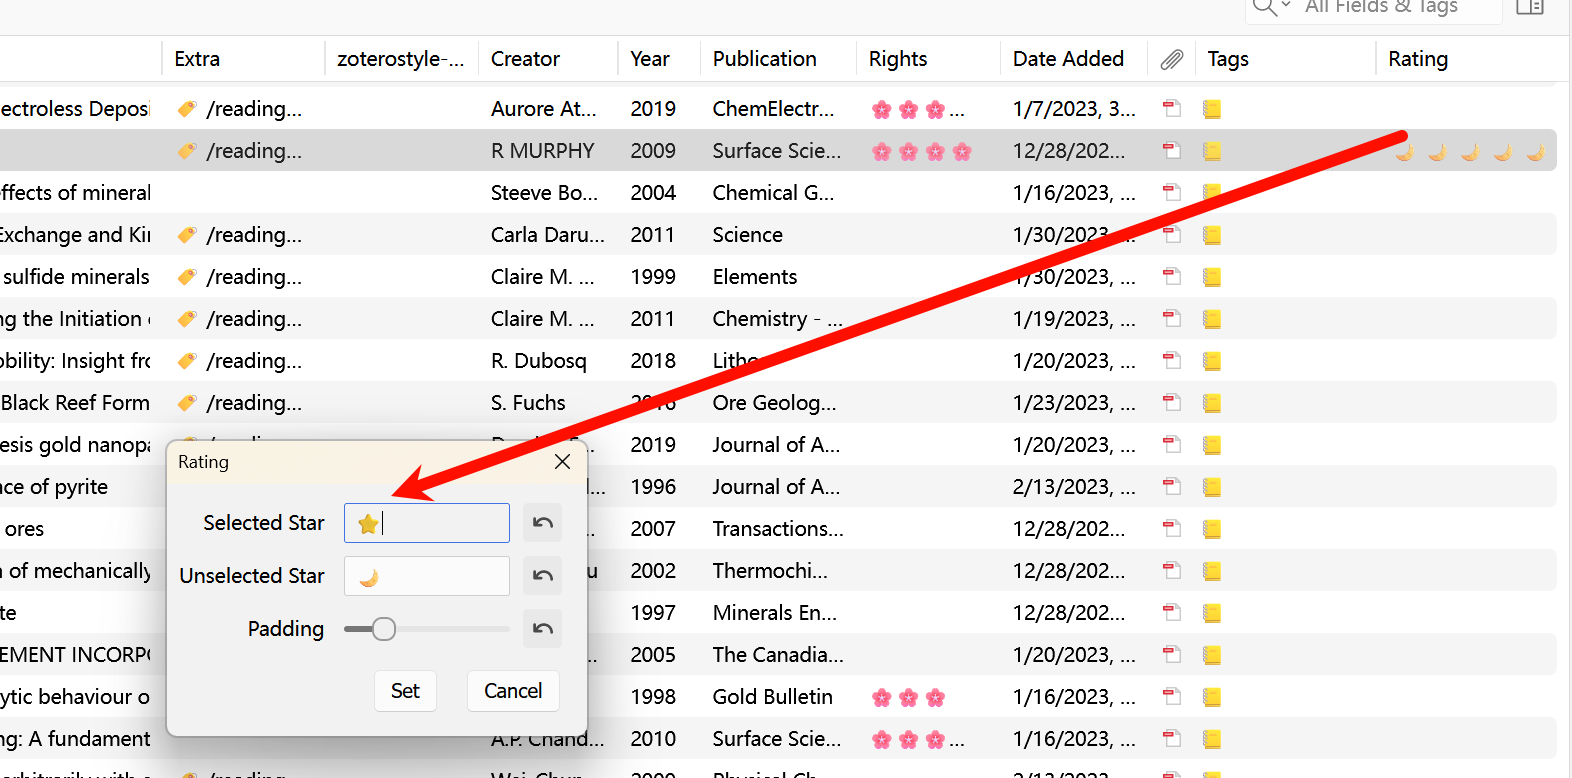Sort by the attachment paperclip column
1572x778 pixels.
pyautogui.click(x=1172, y=60)
